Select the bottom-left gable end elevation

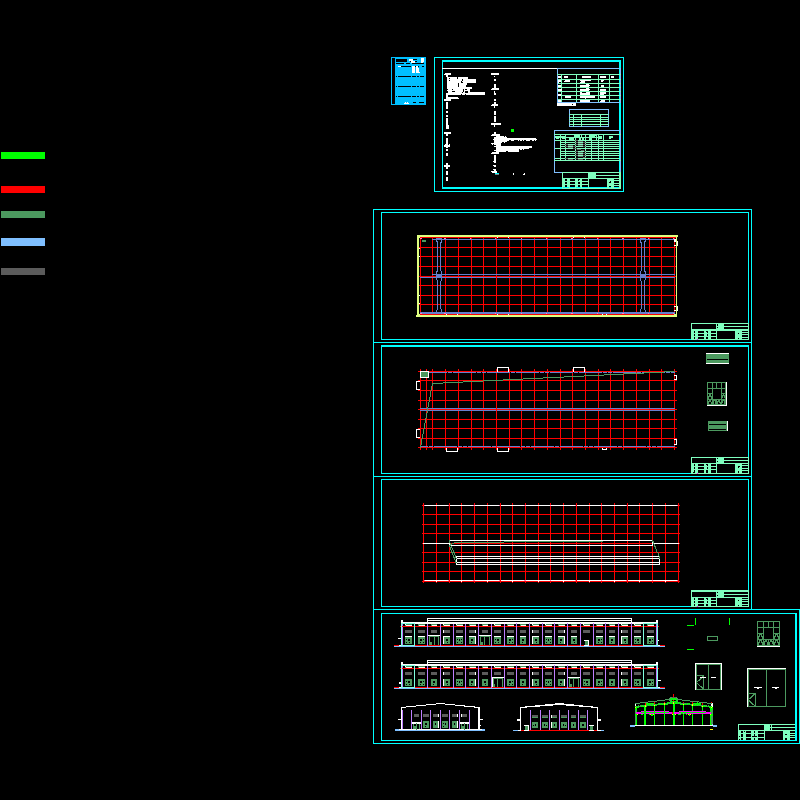click(440, 717)
